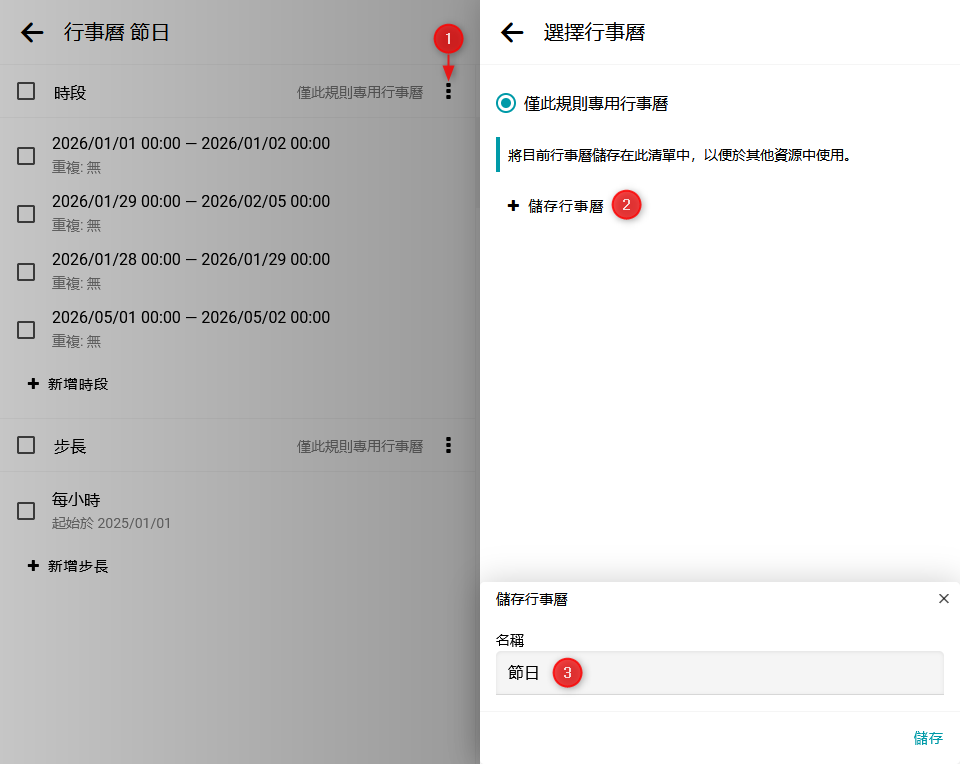The image size is (960, 764).
Task: Open the three-dot menu in 時段 header
Action: [x=448, y=92]
